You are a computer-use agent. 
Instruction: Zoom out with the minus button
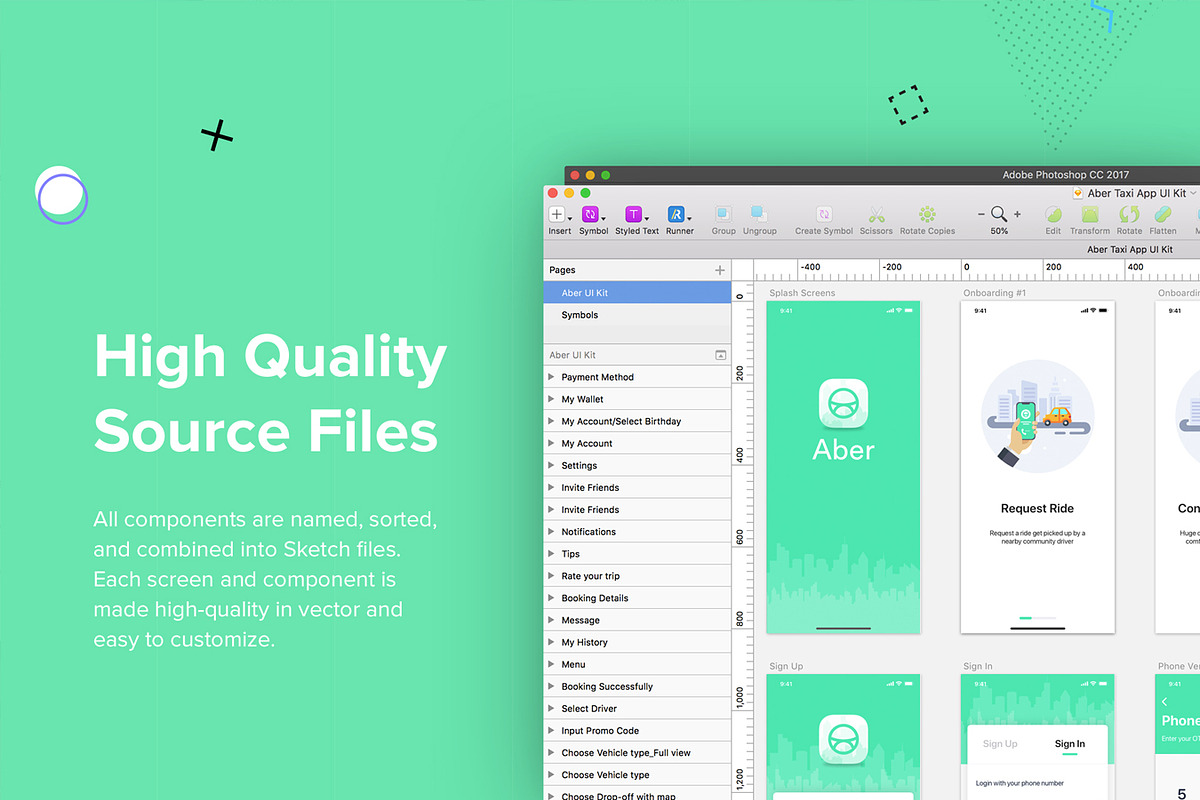click(981, 214)
